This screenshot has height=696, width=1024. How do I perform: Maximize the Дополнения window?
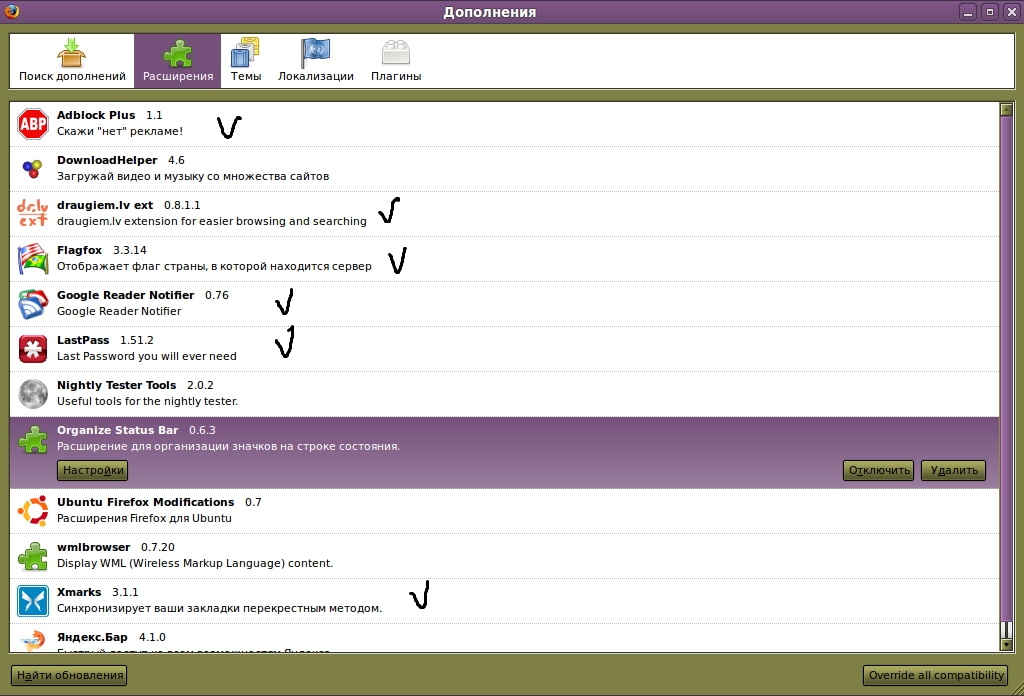pyautogui.click(x=989, y=12)
